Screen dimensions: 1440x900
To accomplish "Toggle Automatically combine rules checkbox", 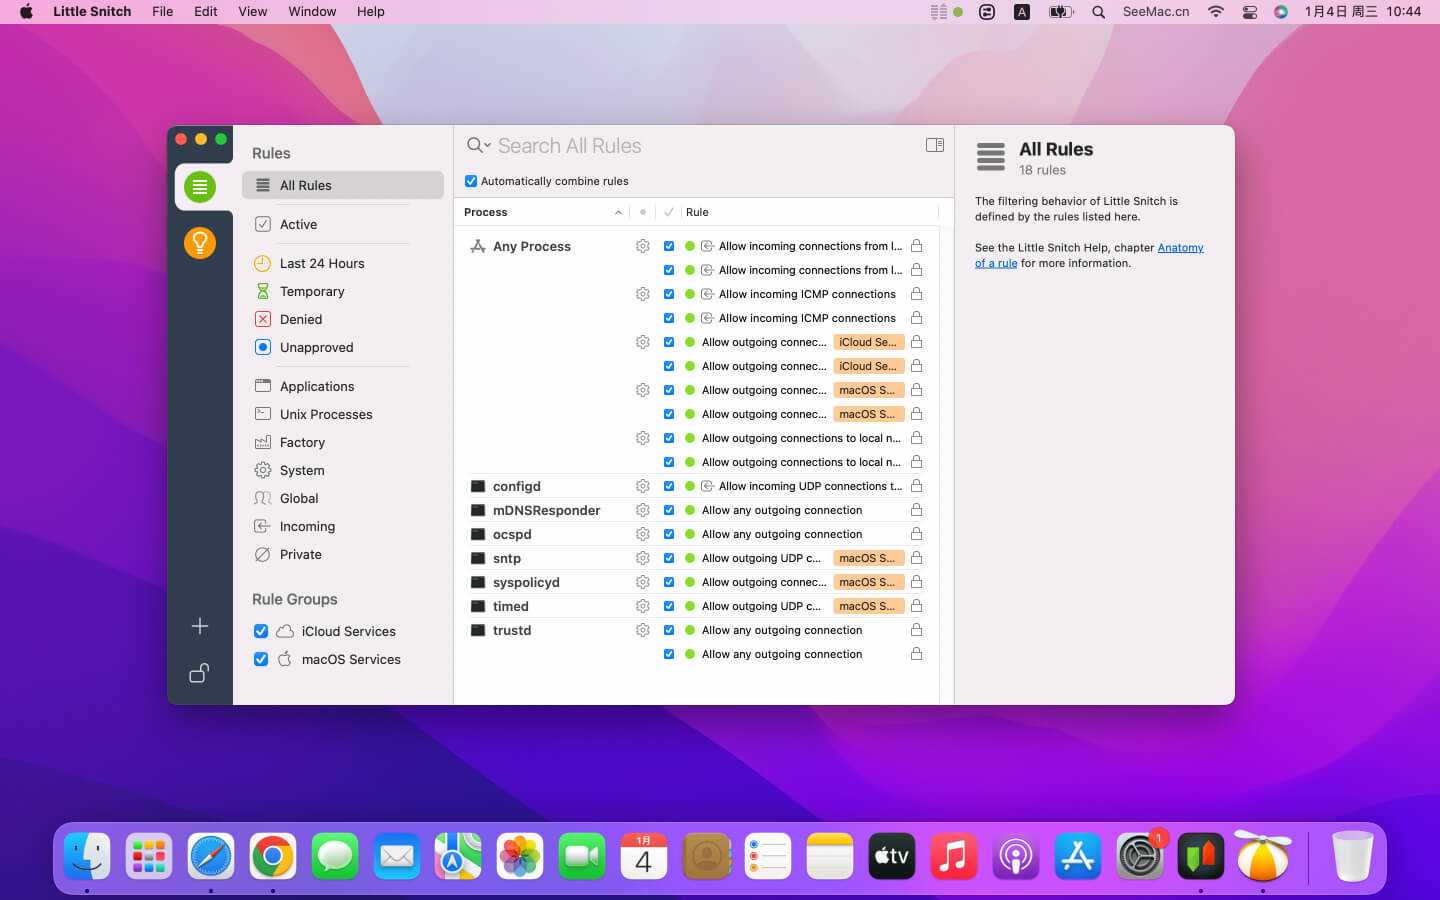I will [x=471, y=181].
